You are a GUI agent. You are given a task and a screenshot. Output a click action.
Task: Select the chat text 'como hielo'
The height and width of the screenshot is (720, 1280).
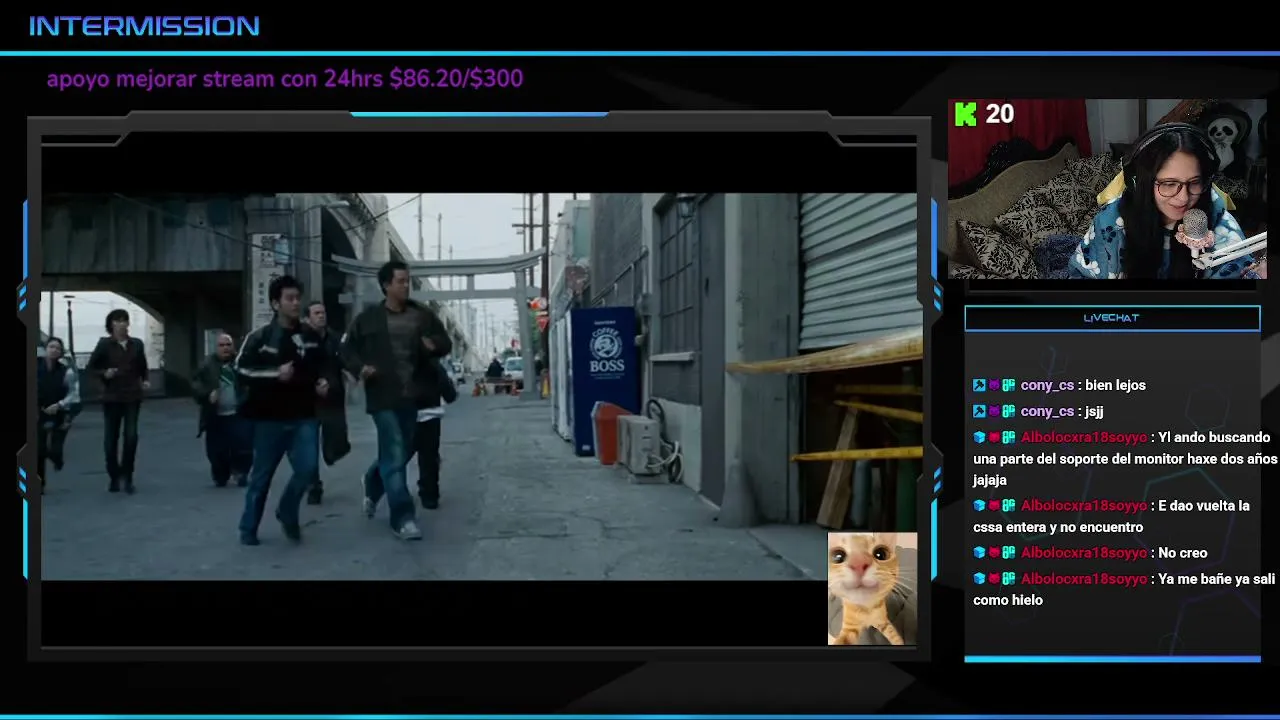pyautogui.click(x=1008, y=600)
